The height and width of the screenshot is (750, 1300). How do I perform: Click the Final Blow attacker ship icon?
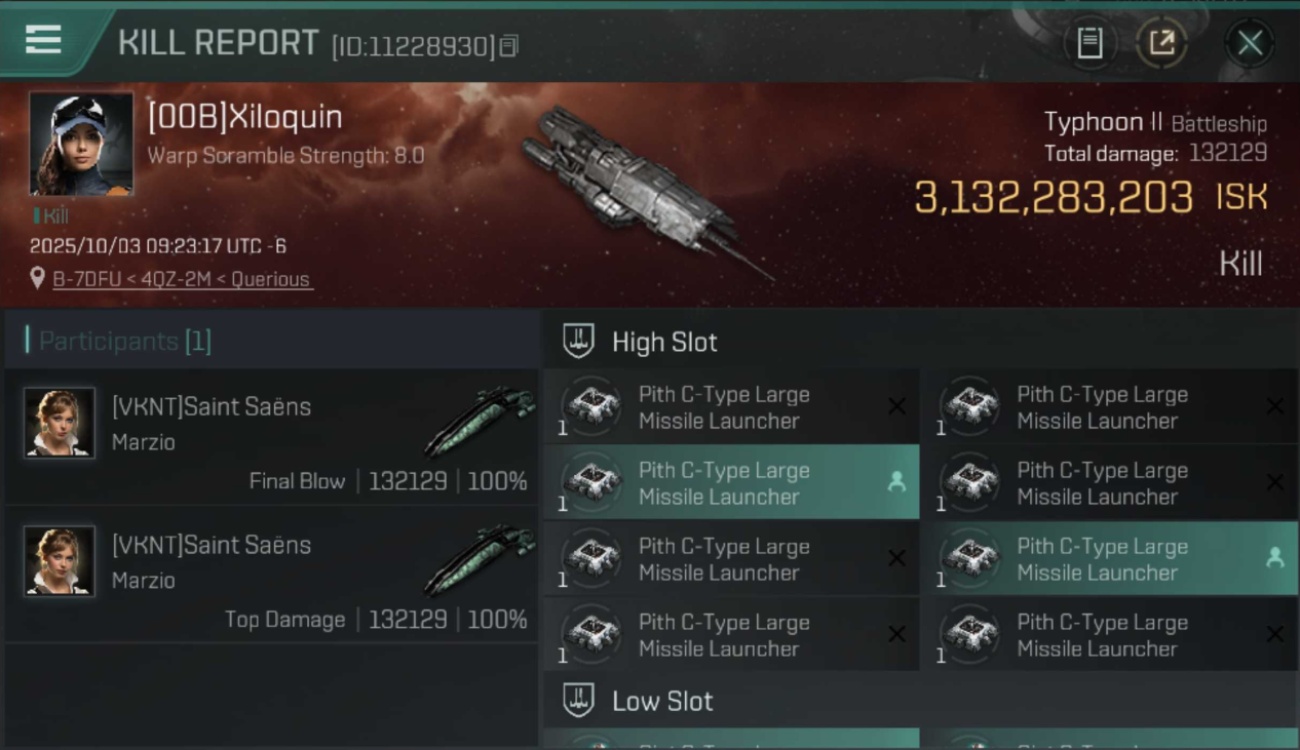[480, 420]
